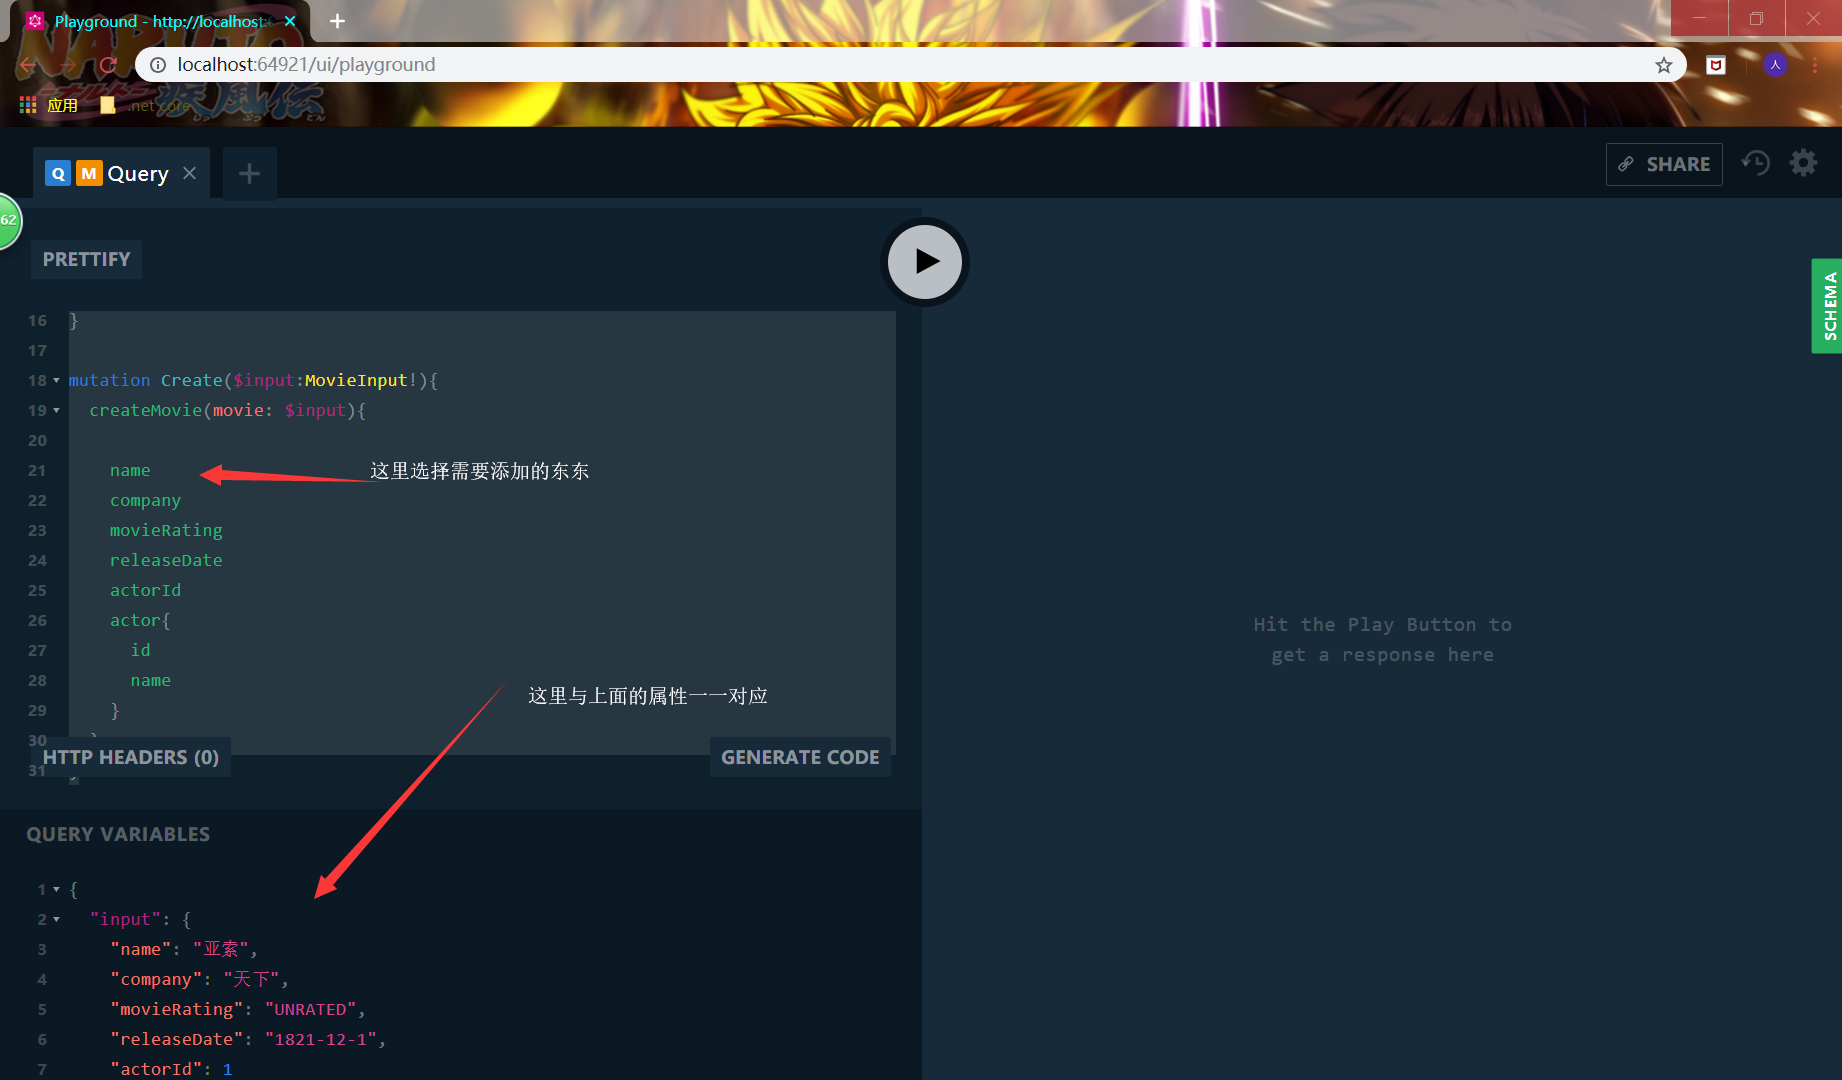
Task: Collapse the "input" object at line 2
Action: (x=56, y=920)
